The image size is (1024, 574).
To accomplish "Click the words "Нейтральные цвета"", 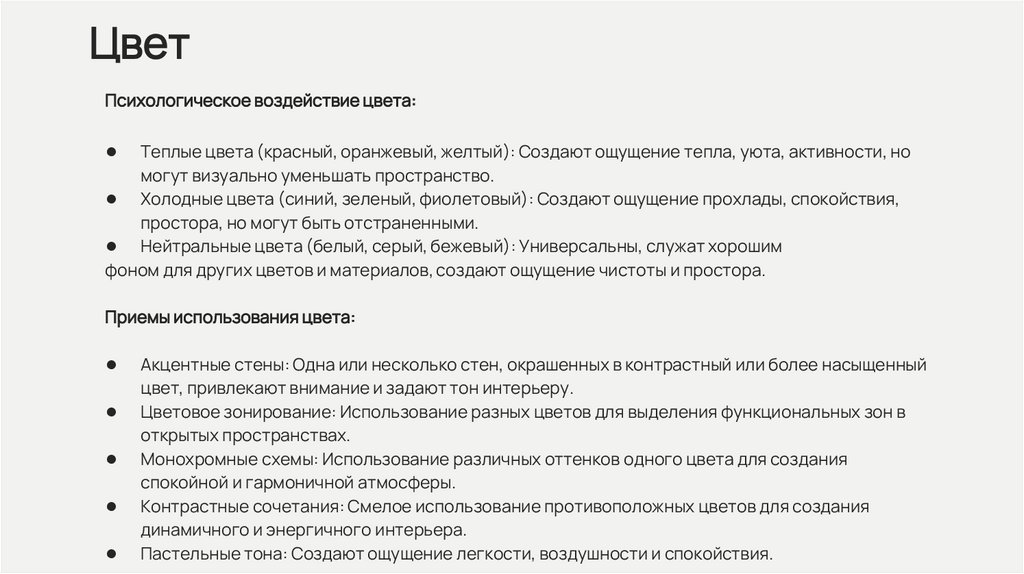I will [x=222, y=246].
